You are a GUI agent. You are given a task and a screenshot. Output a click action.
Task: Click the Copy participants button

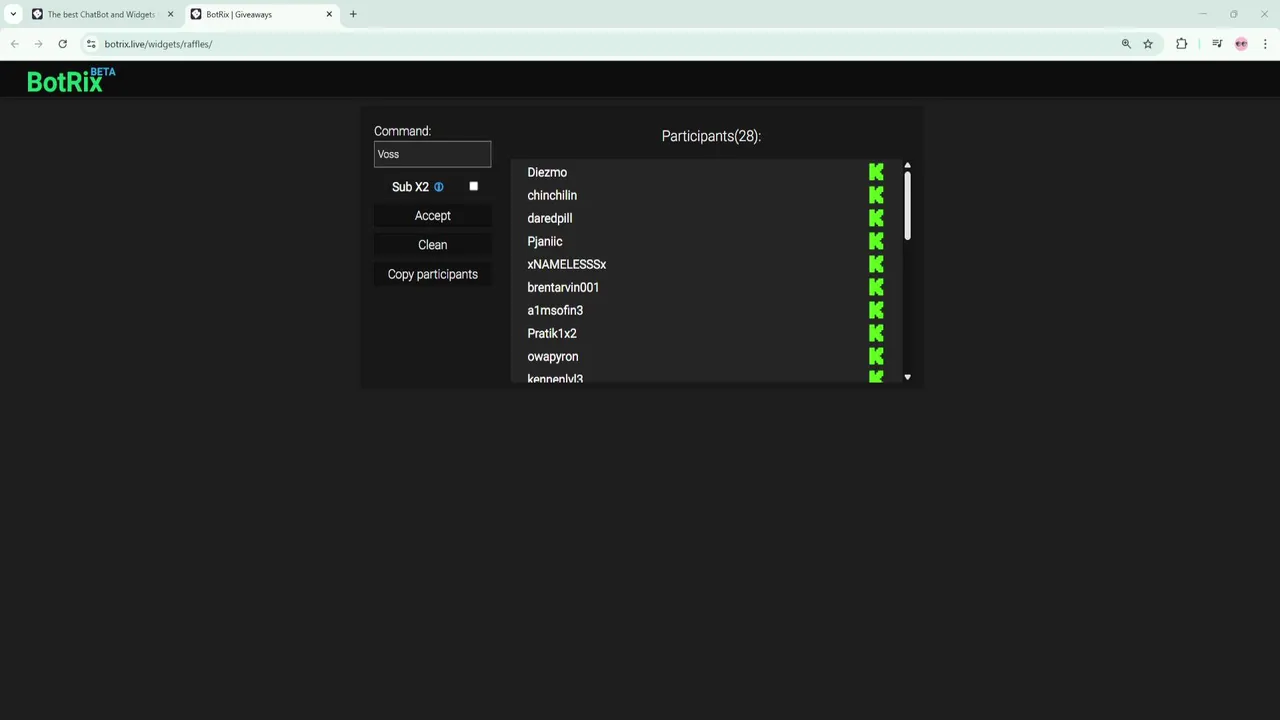[433, 274]
